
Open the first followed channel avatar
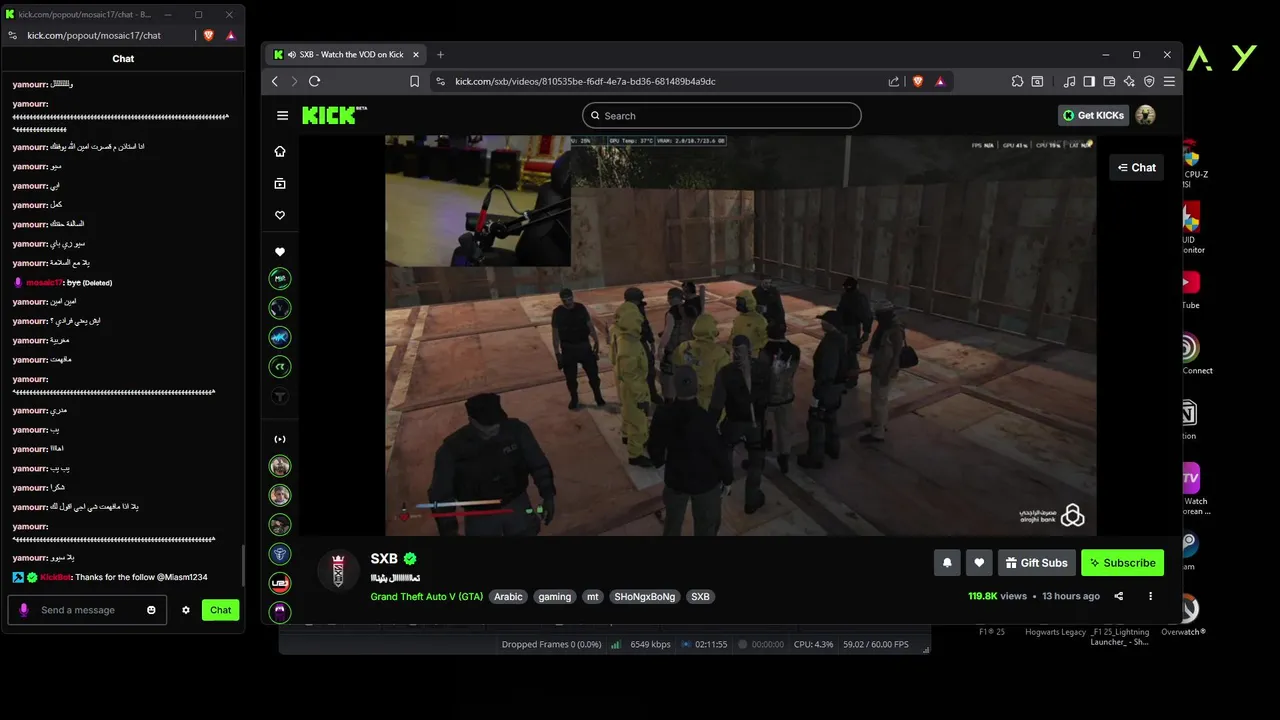pyautogui.click(x=280, y=279)
